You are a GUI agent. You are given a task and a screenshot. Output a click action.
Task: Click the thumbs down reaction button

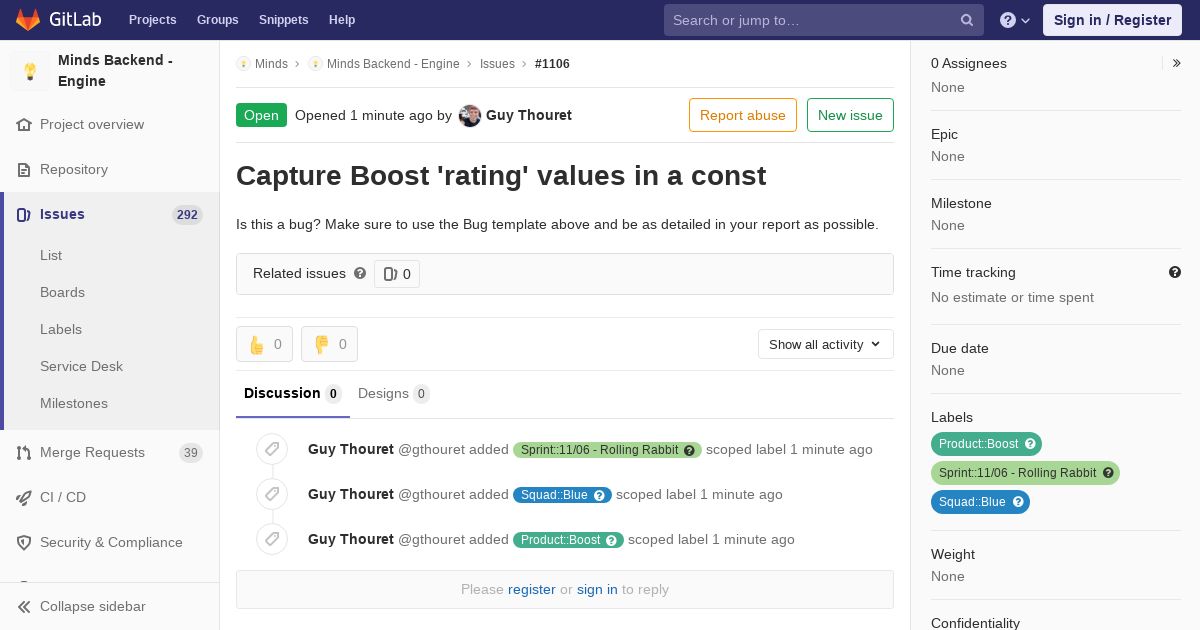pyautogui.click(x=329, y=344)
